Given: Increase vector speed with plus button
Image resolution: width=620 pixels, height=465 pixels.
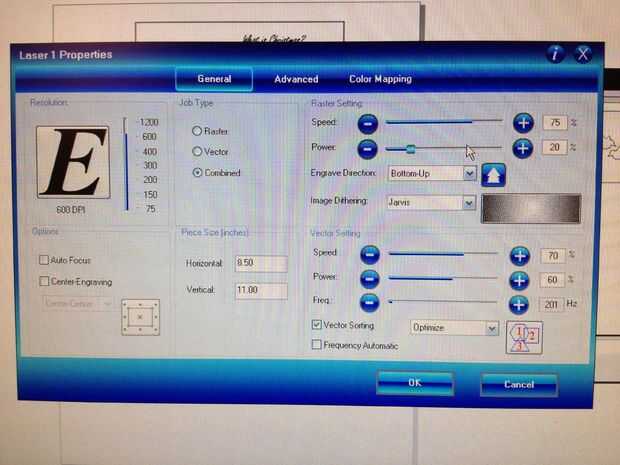Looking at the screenshot, I should coord(520,256).
